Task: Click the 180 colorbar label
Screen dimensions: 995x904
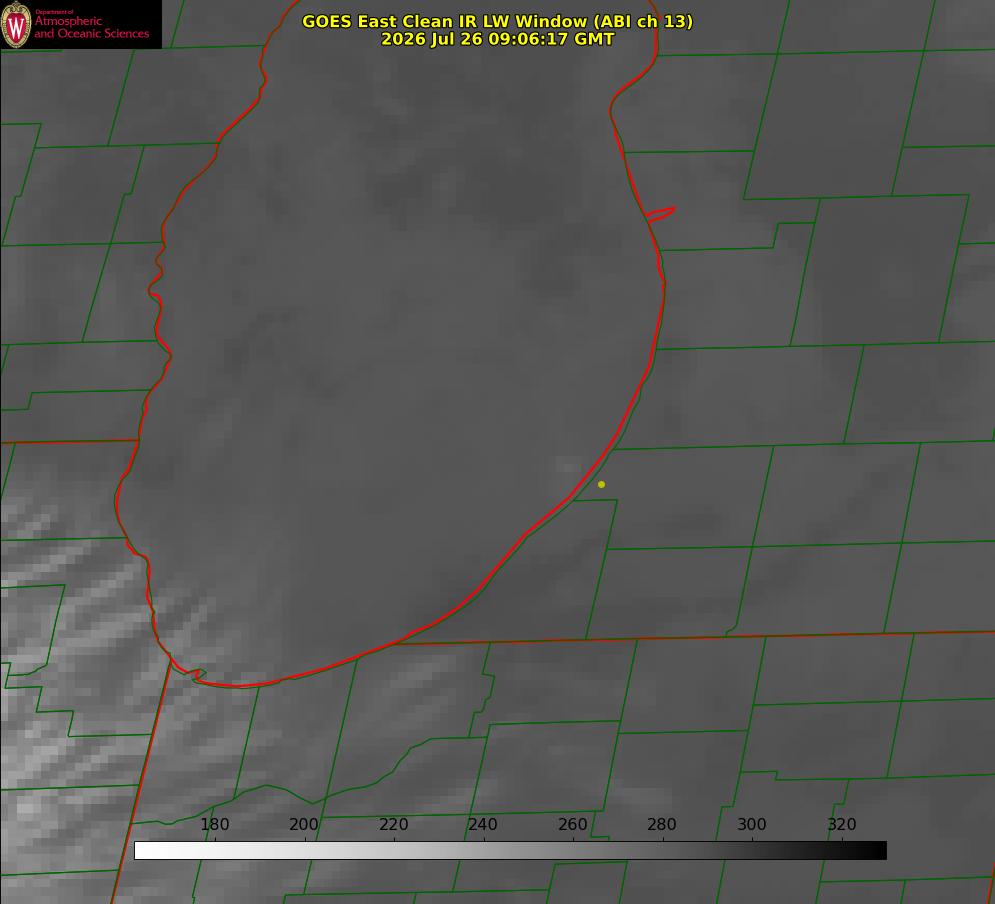Action: click(214, 824)
